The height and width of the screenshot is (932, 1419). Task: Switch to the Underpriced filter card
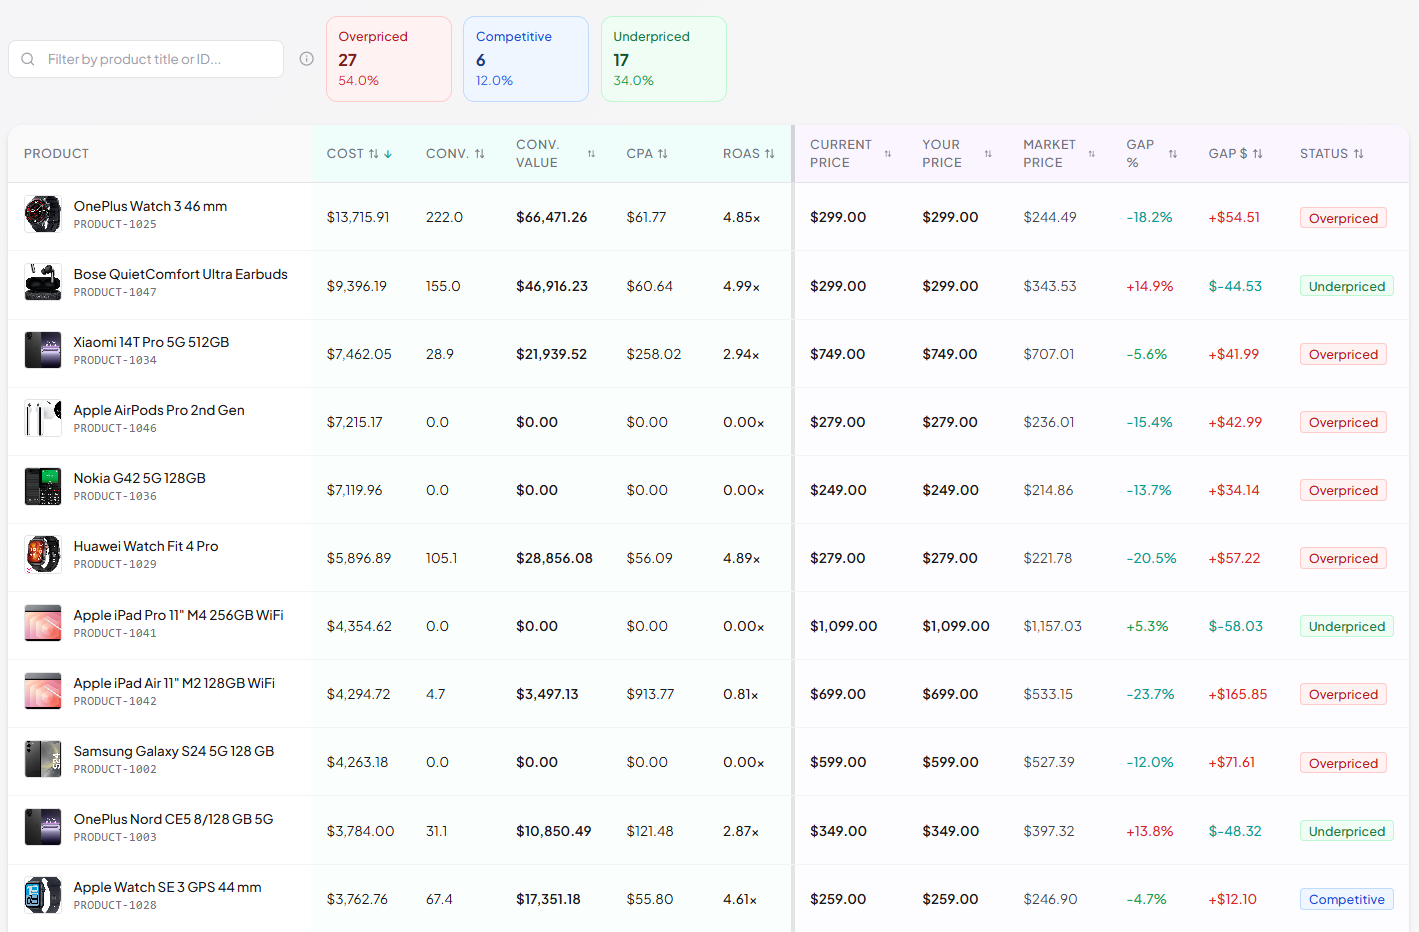coord(664,58)
